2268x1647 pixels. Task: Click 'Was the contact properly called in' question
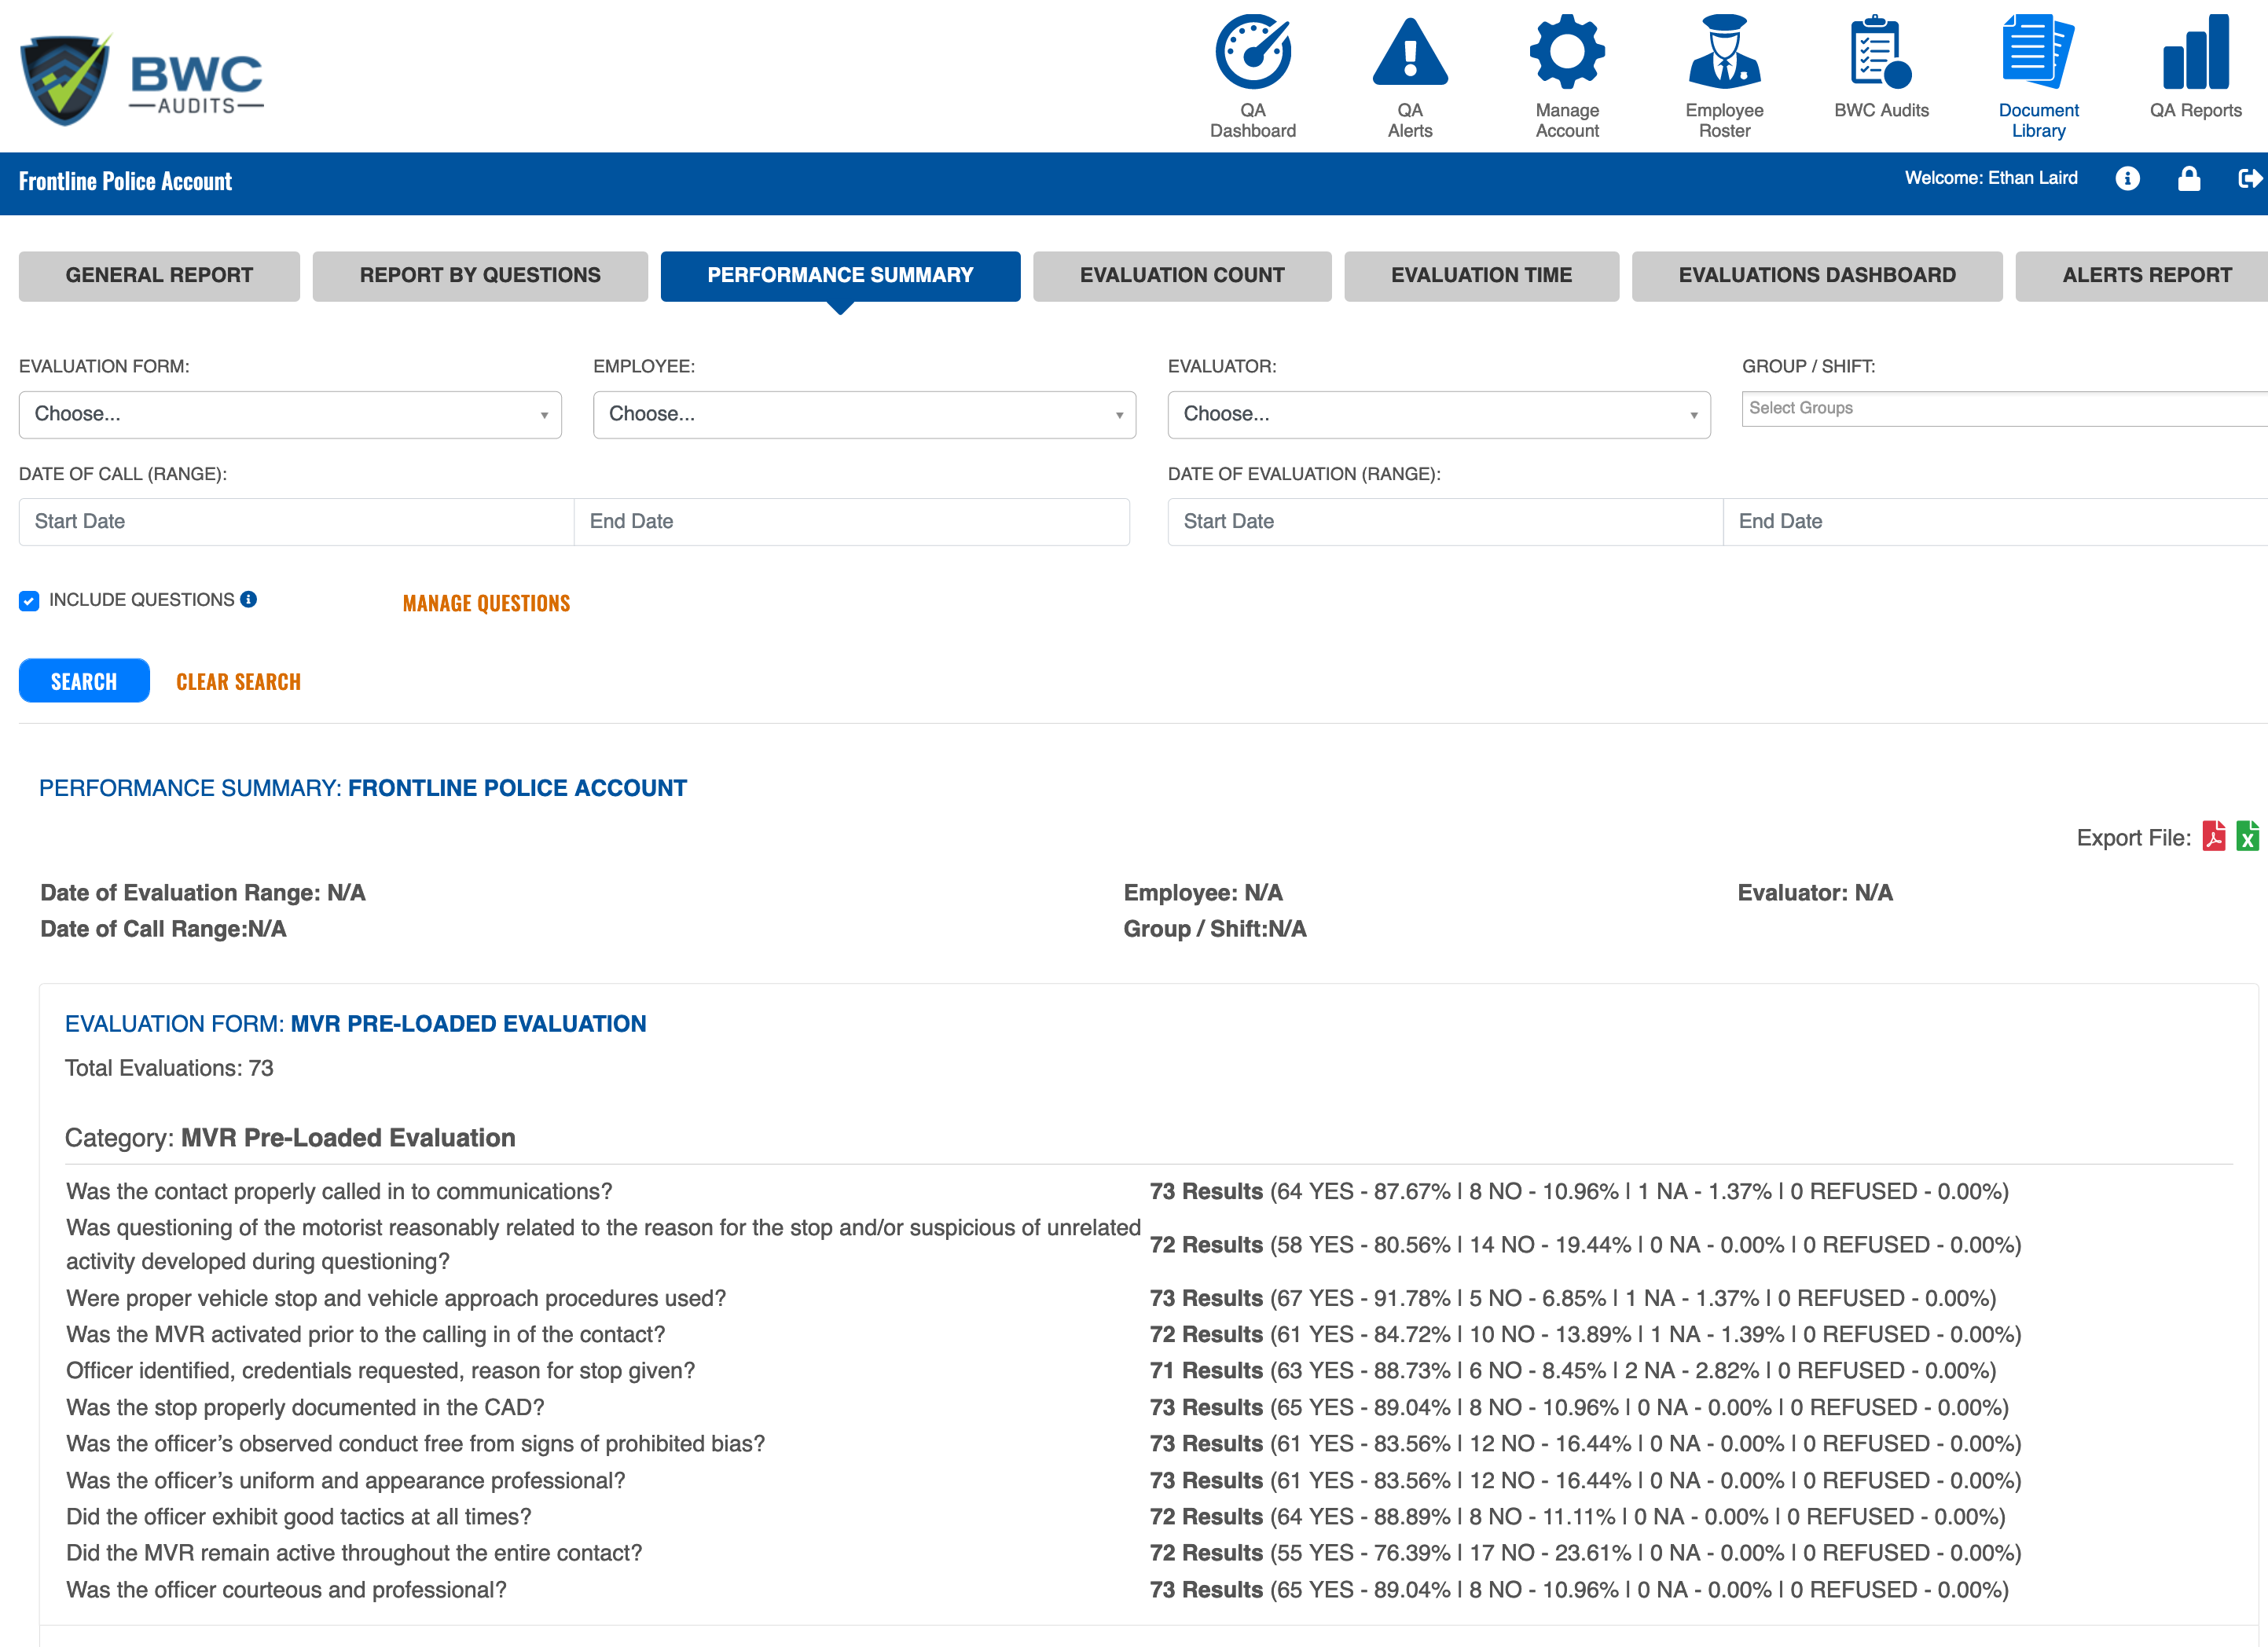click(339, 1191)
